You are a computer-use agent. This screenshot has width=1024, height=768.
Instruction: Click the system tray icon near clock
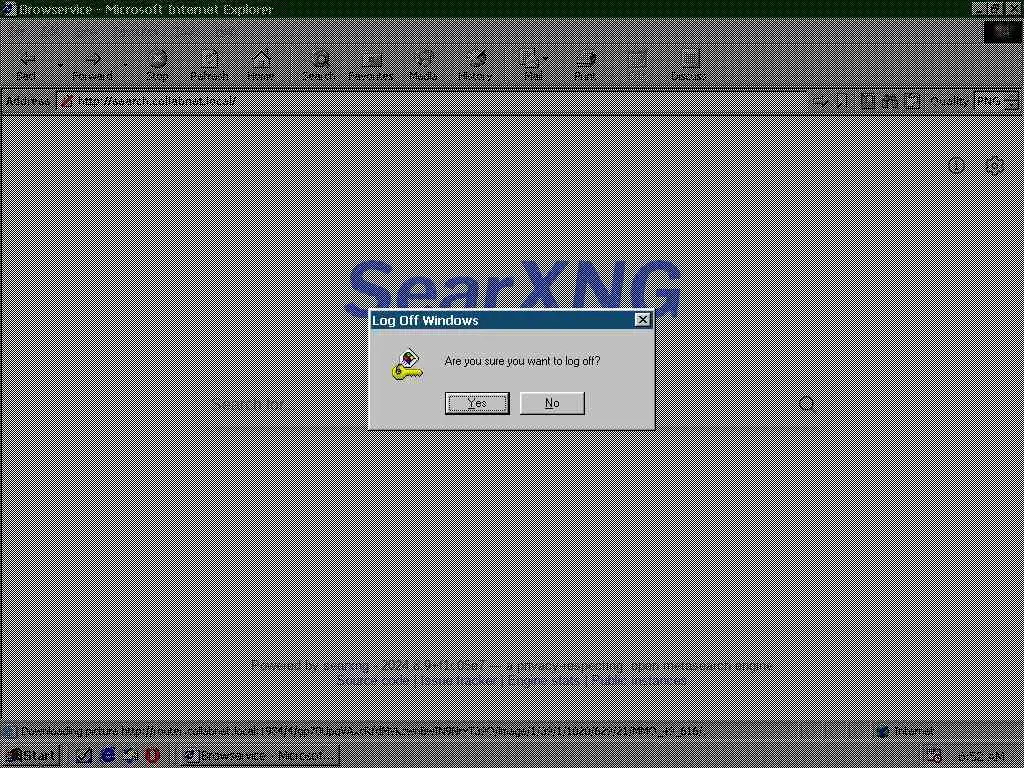tap(934, 756)
